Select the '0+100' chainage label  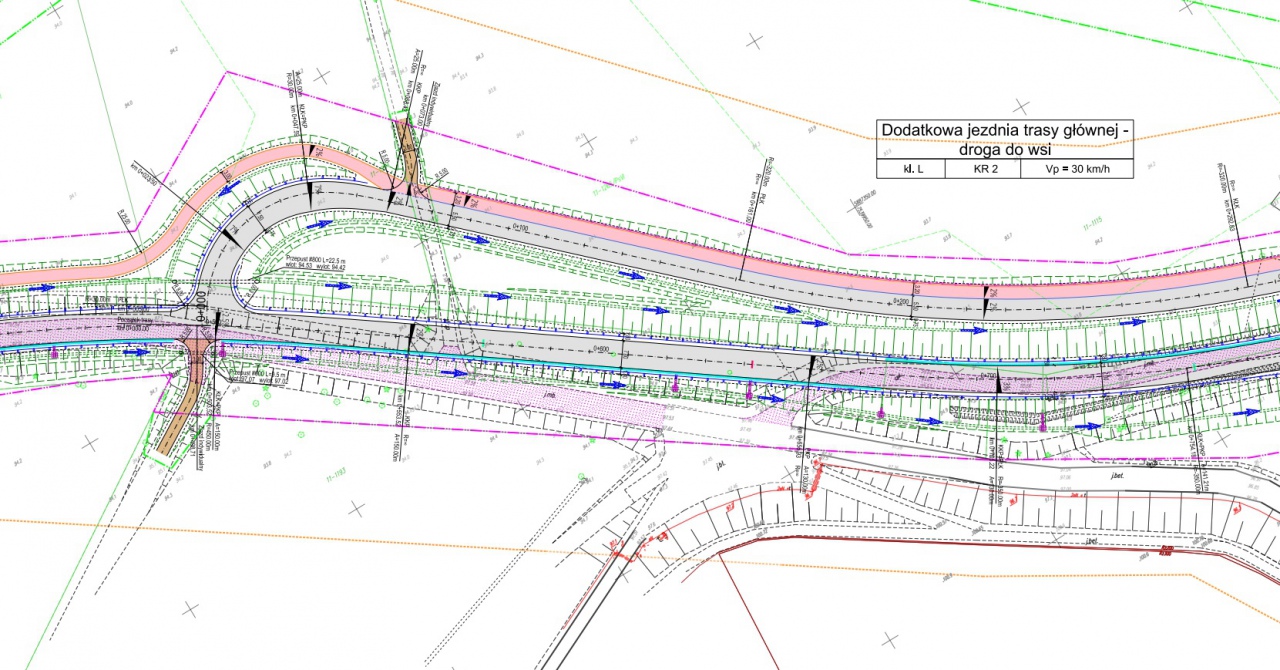point(520,229)
